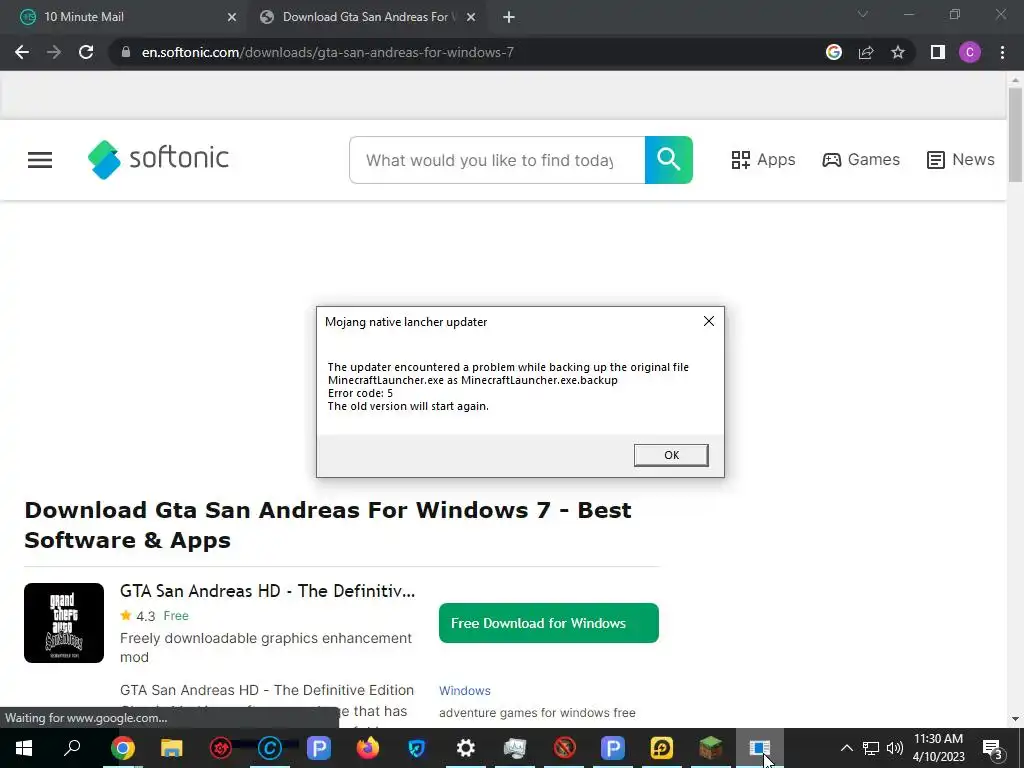Toggle the browser side panel
Screen dimensions: 1024x768
coord(938,52)
